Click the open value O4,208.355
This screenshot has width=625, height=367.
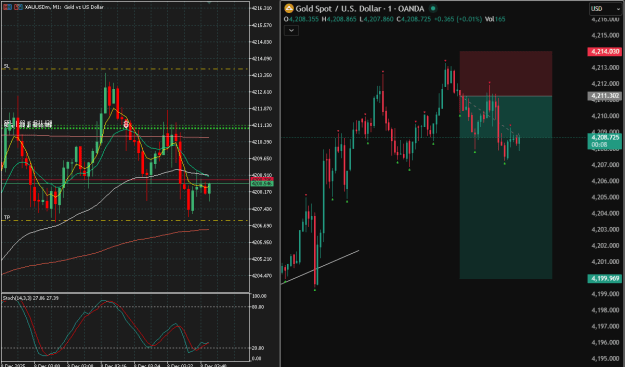tap(301, 19)
